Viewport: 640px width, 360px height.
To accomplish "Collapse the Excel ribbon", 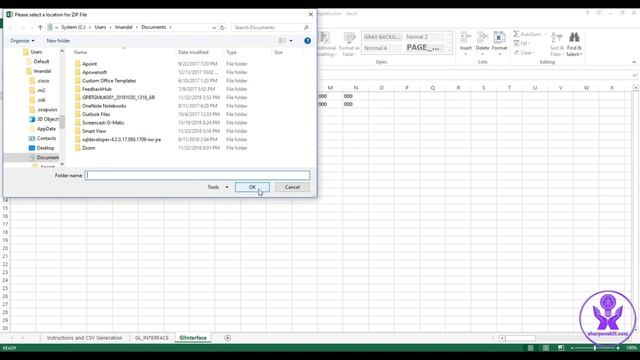I will pos(634,62).
